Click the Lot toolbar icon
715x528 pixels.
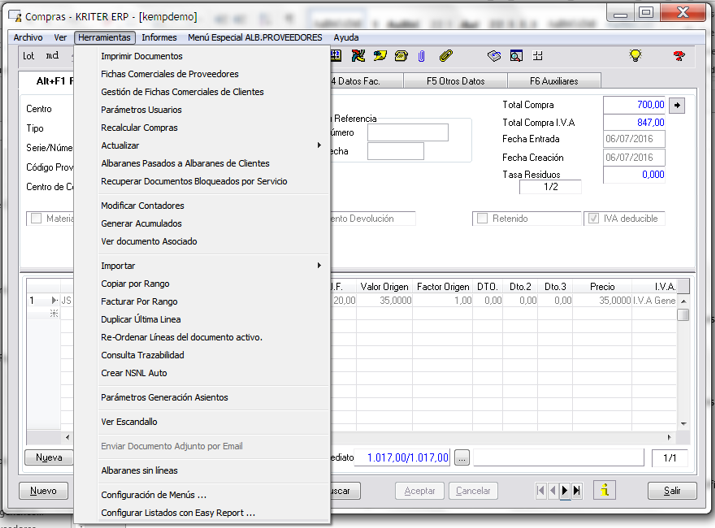tap(28, 56)
